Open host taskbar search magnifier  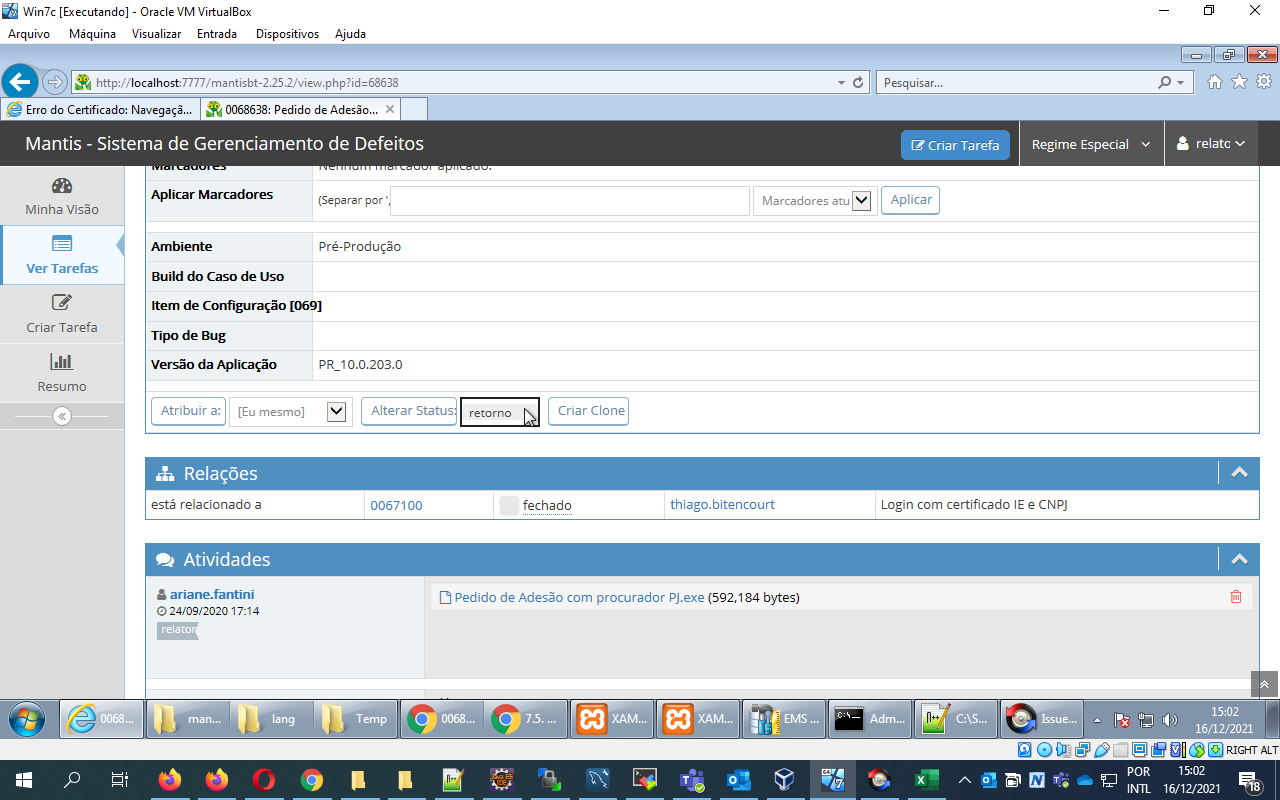tap(72, 780)
